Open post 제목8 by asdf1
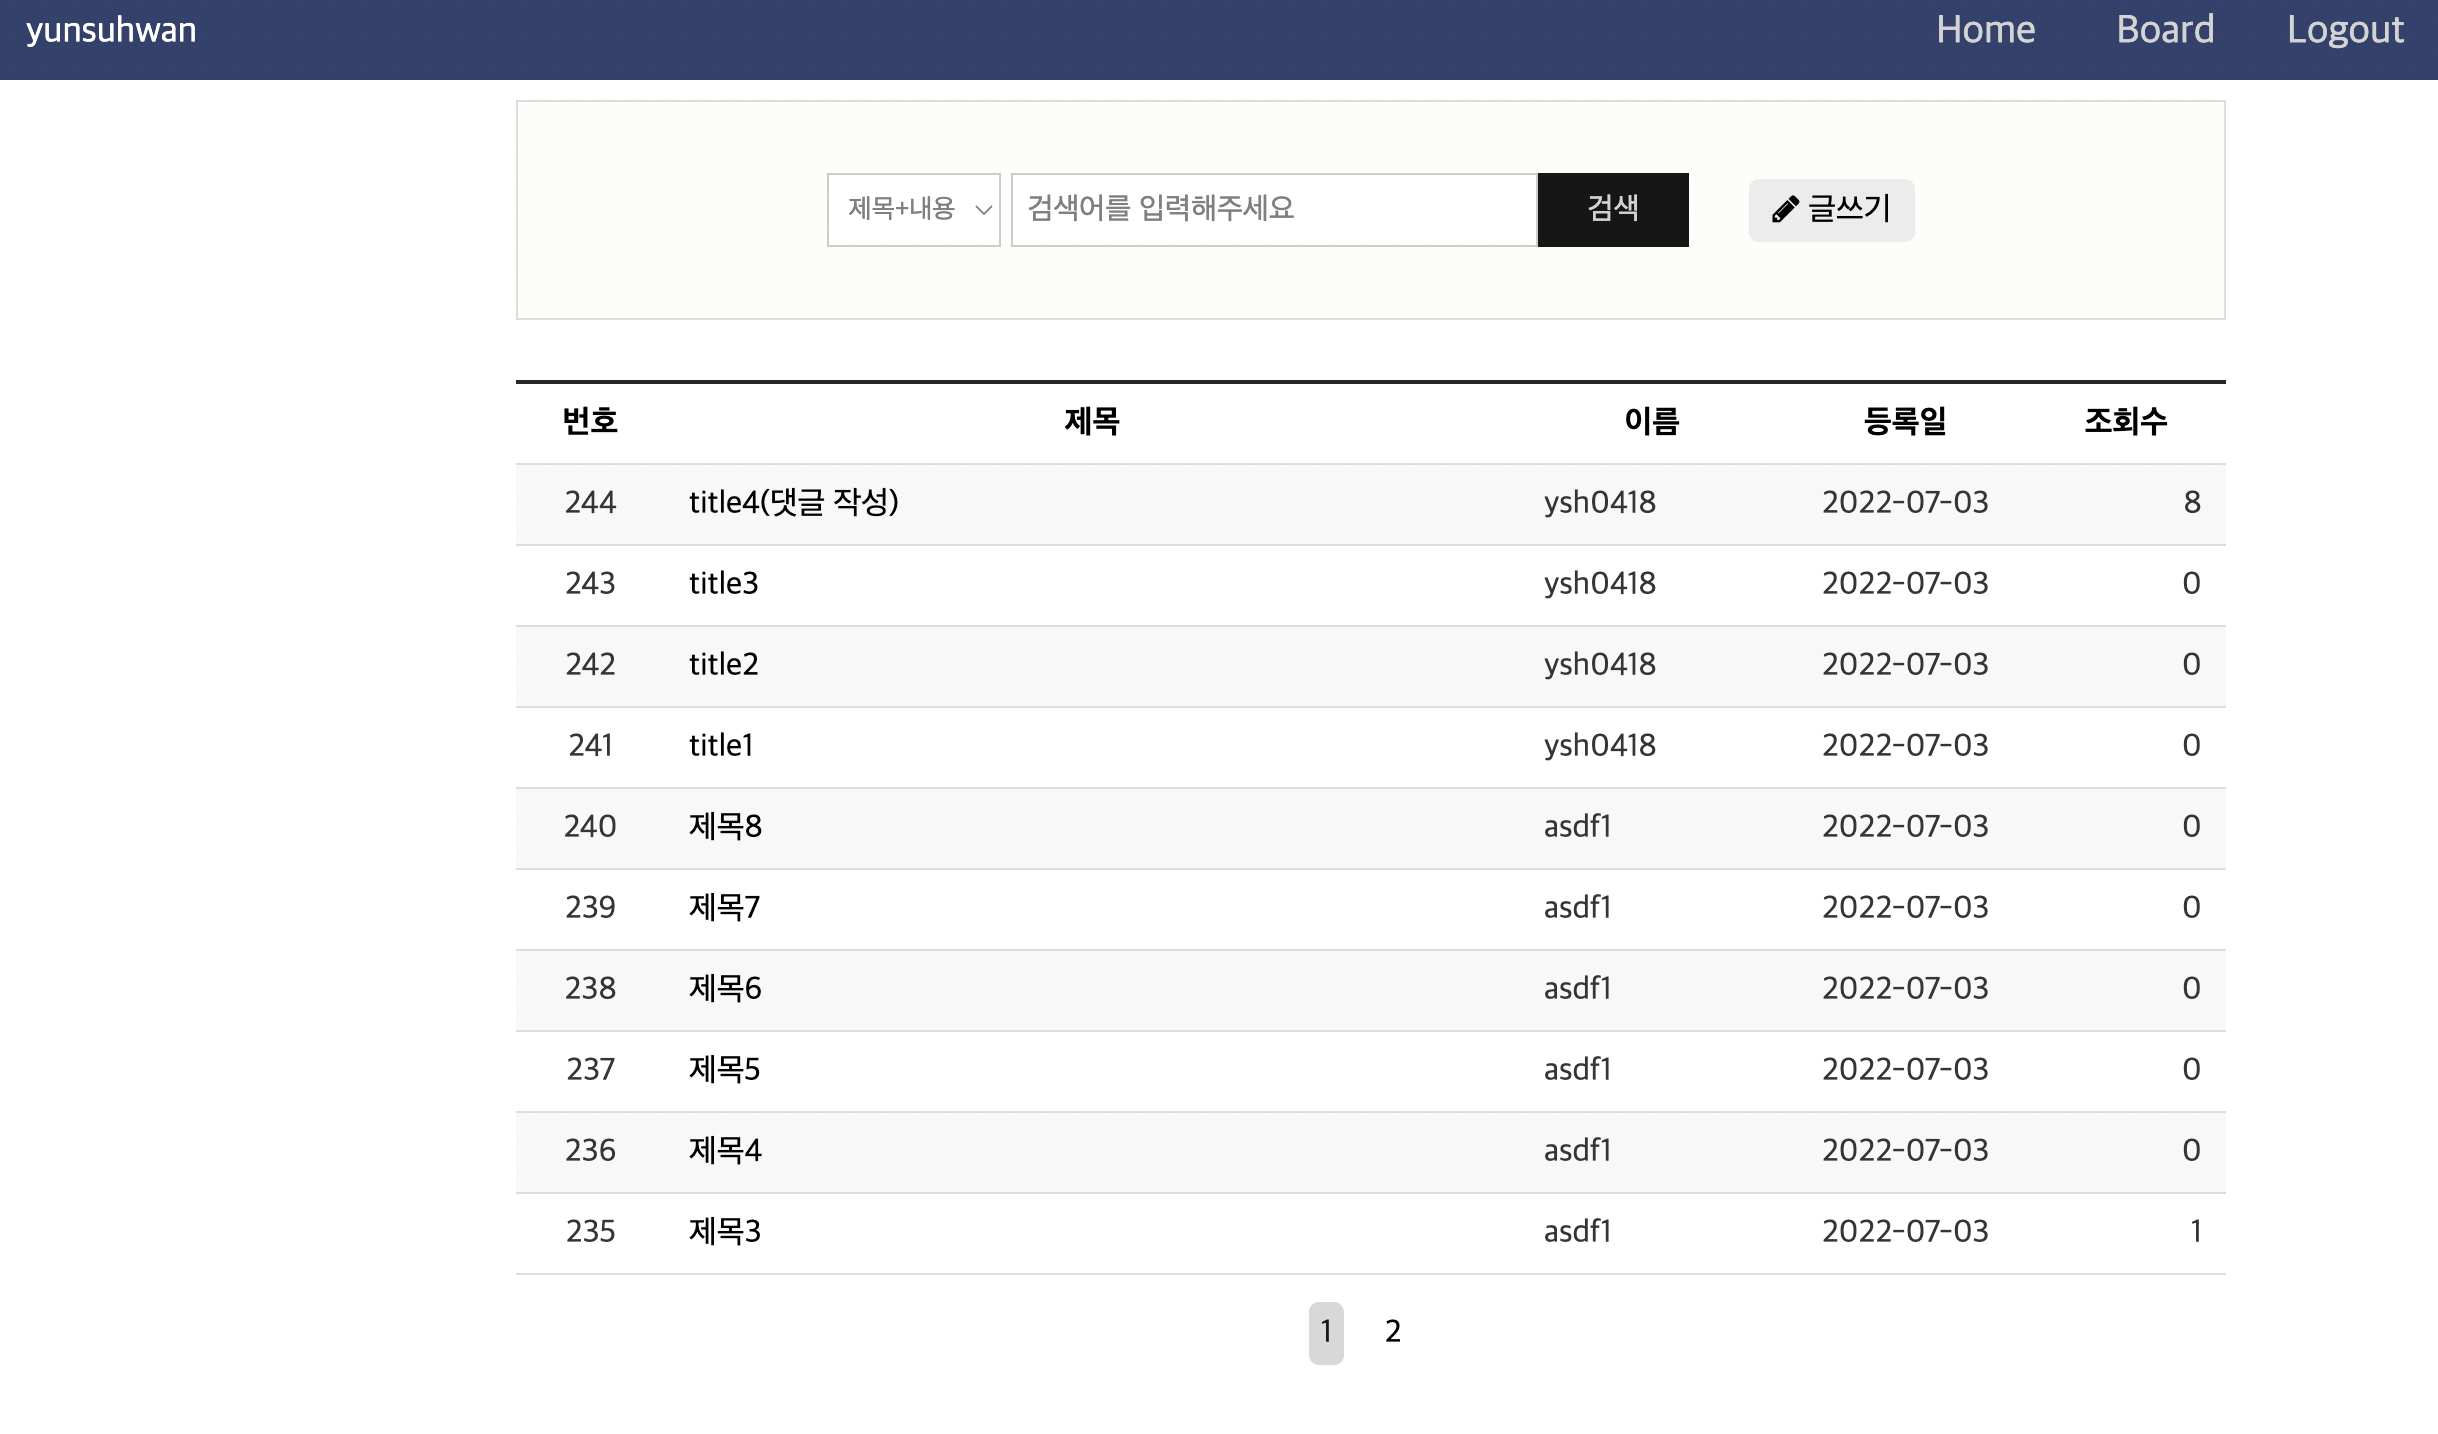 725,827
